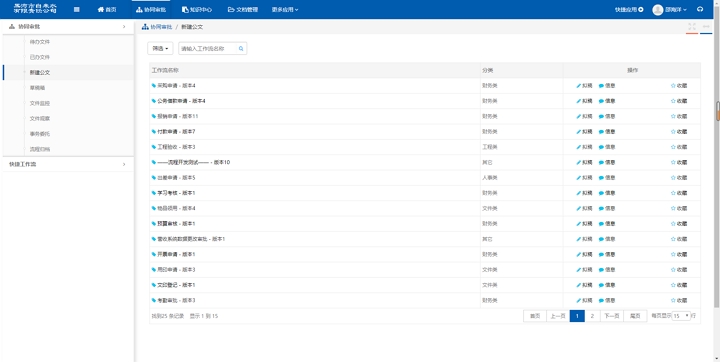720x362 pixels.
Task: Open 知识中心 in top navigation
Action: coord(197,10)
